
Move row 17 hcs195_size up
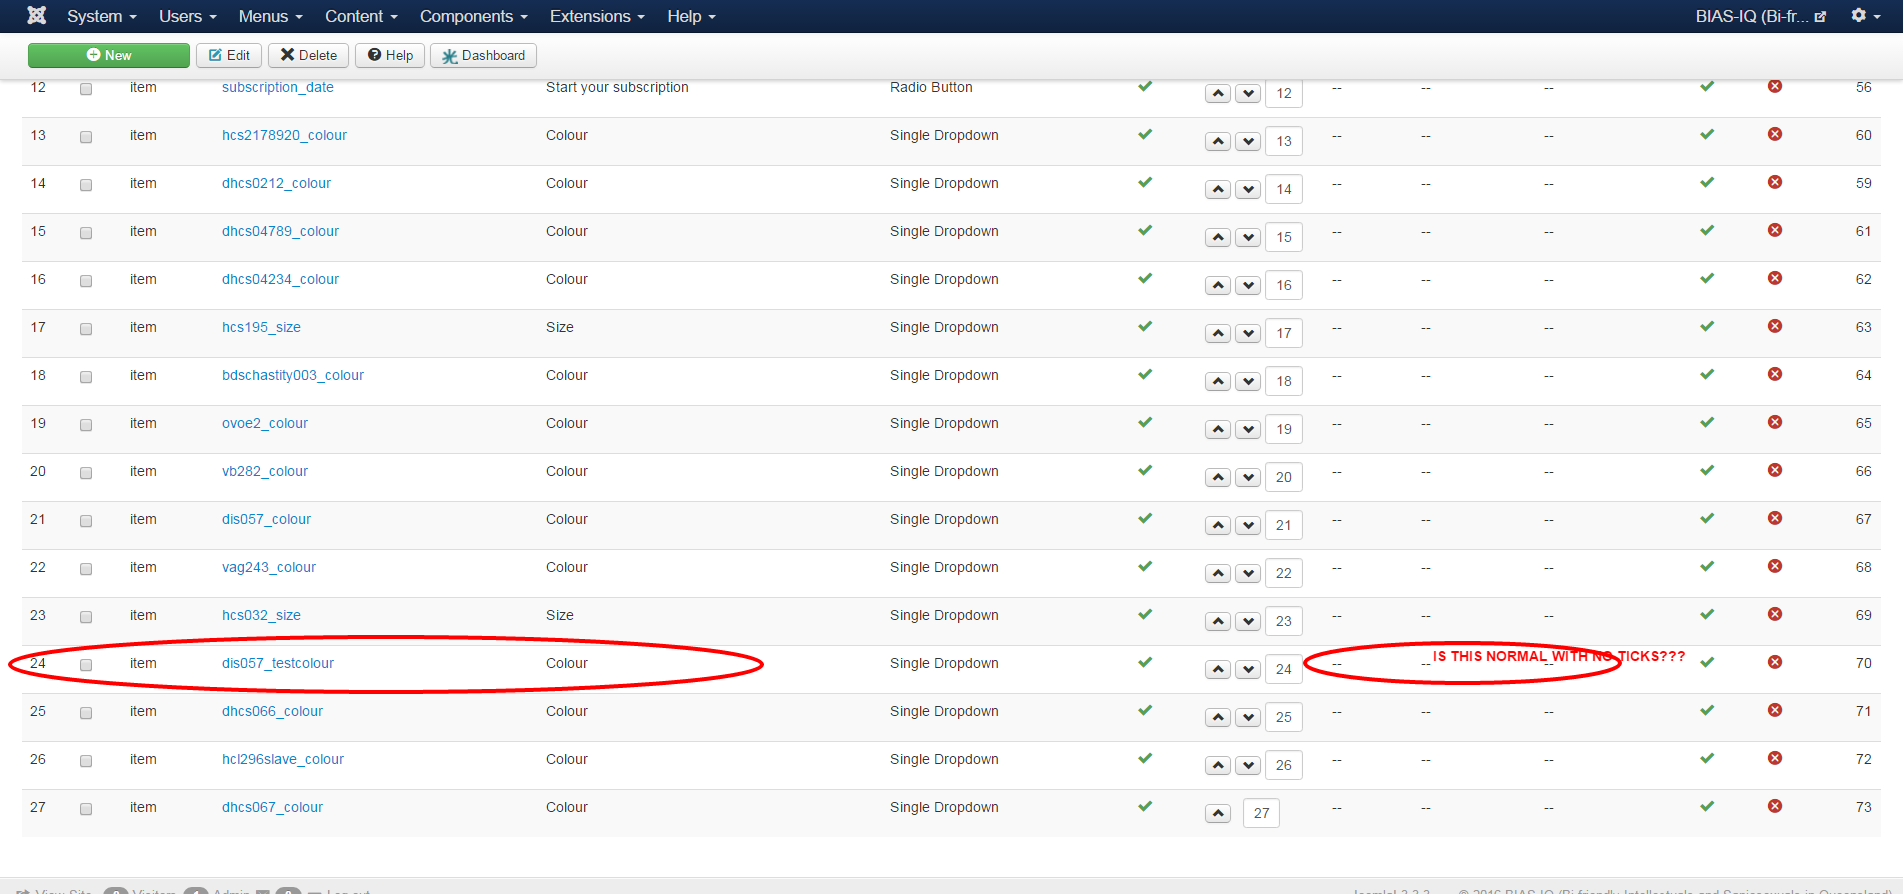click(1218, 333)
